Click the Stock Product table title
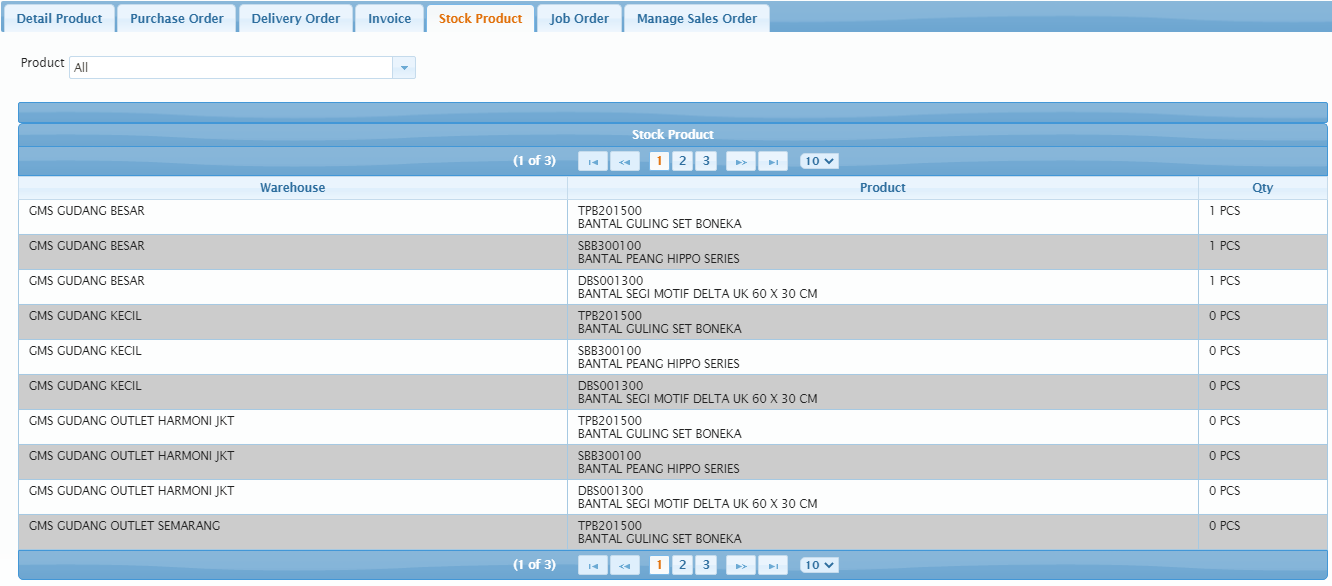Screen dimensions: 1332x586 [673, 134]
